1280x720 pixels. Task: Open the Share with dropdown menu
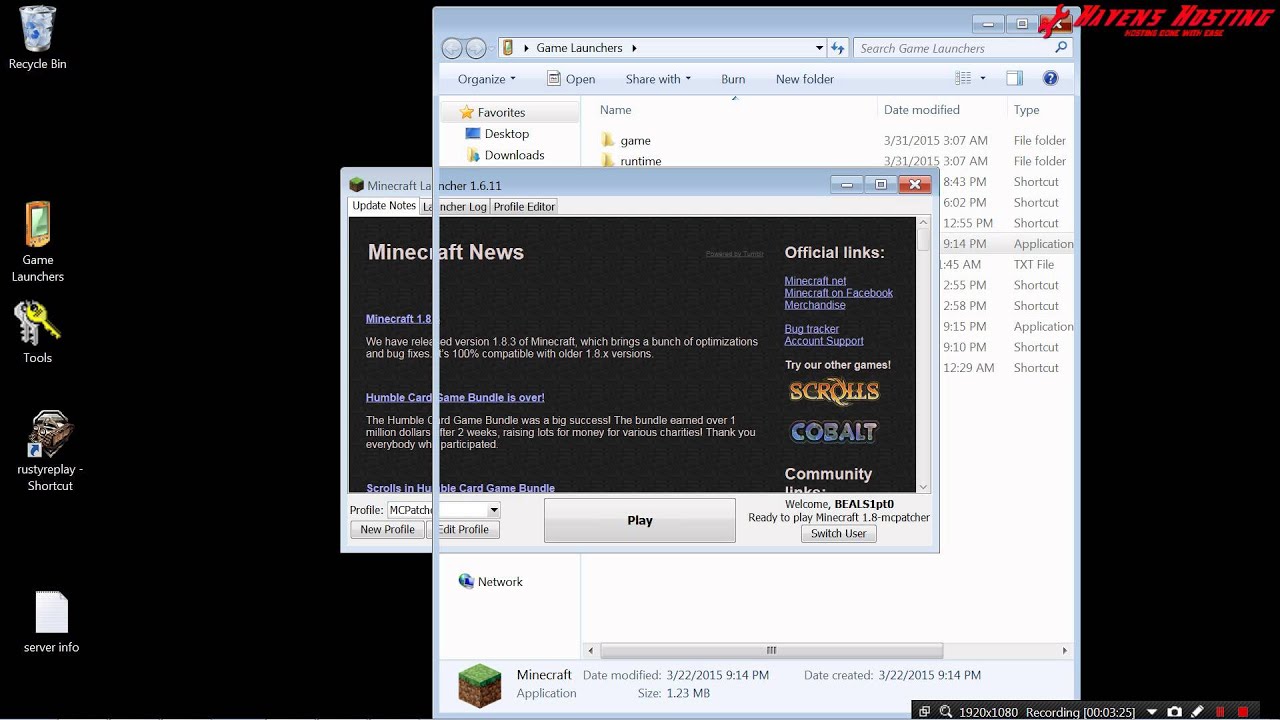click(x=658, y=79)
